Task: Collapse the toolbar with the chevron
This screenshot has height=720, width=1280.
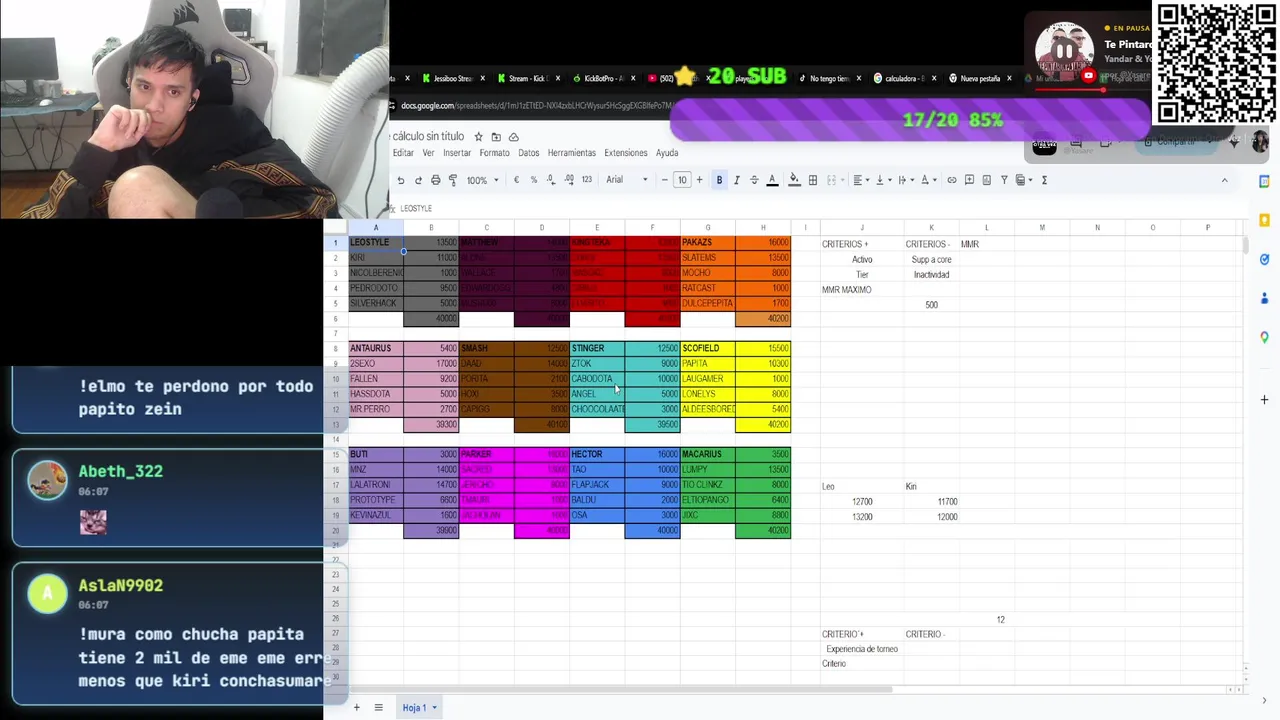Action: [1224, 180]
